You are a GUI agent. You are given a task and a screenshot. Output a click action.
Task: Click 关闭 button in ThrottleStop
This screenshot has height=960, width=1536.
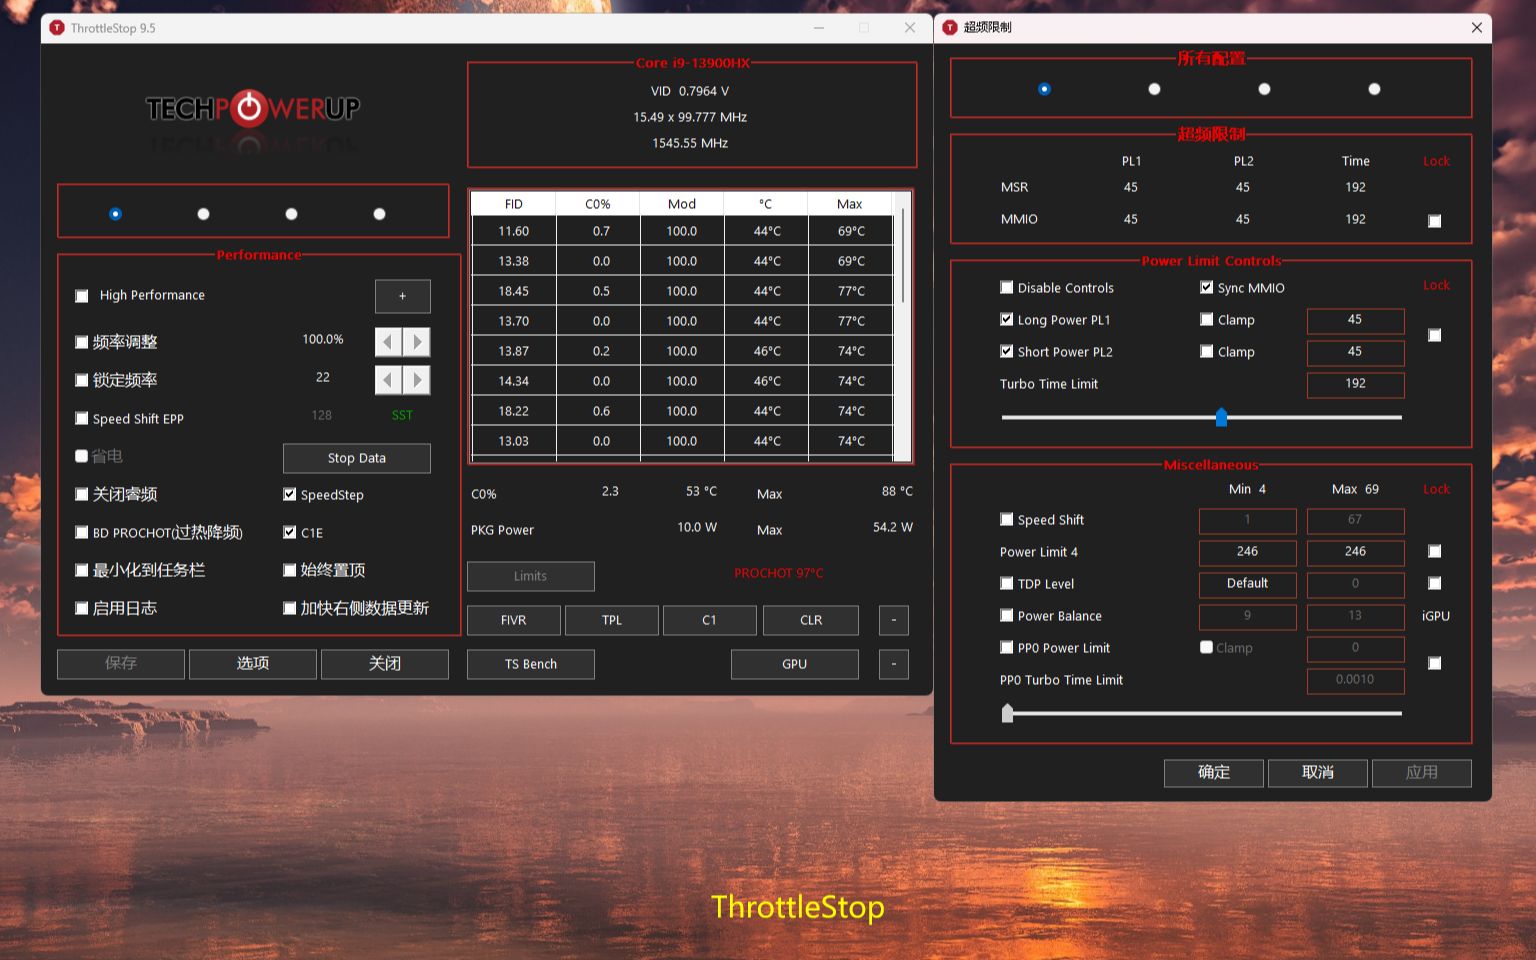pos(385,664)
